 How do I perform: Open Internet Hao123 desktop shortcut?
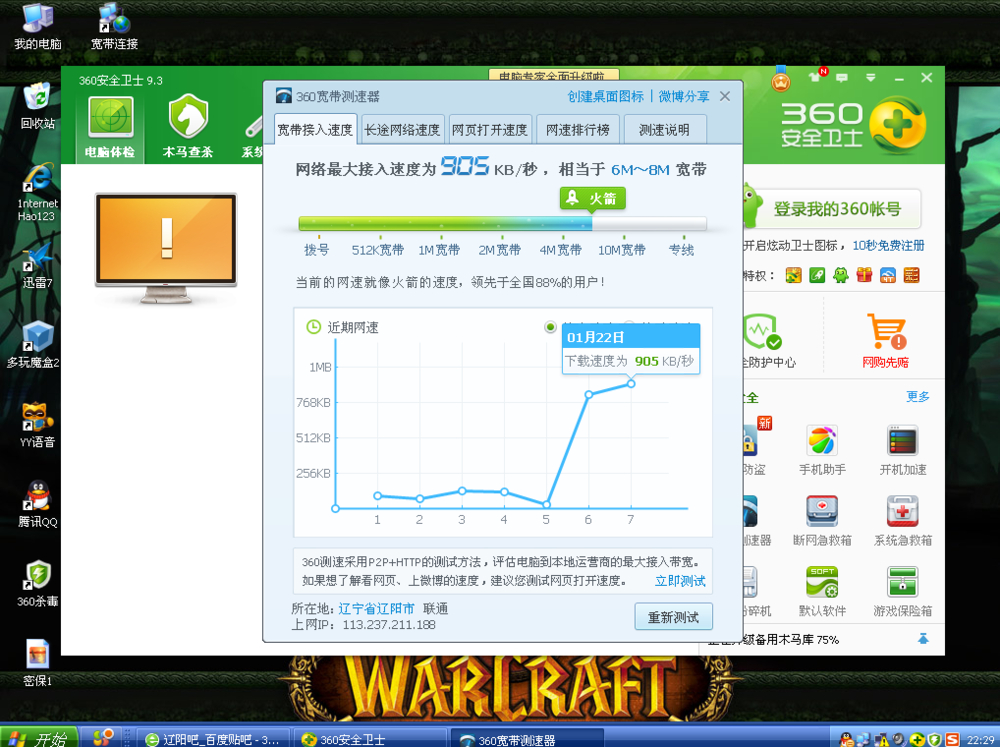(x=38, y=192)
